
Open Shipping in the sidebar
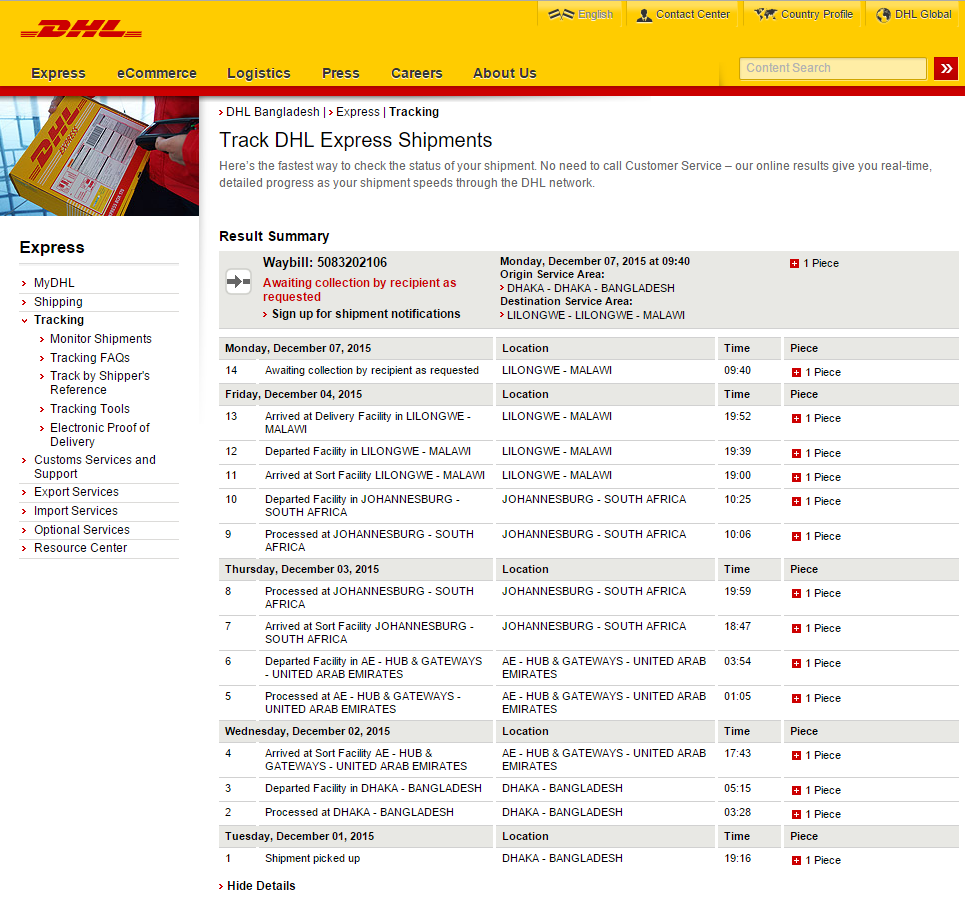tap(58, 302)
